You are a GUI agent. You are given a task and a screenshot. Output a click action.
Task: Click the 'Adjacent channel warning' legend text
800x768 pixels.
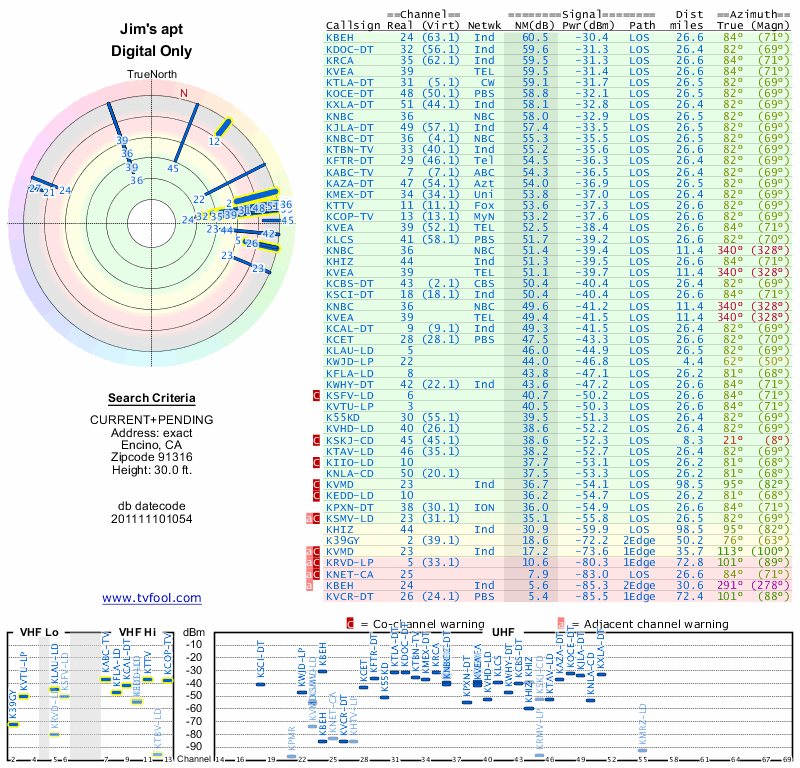[x=656, y=624]
